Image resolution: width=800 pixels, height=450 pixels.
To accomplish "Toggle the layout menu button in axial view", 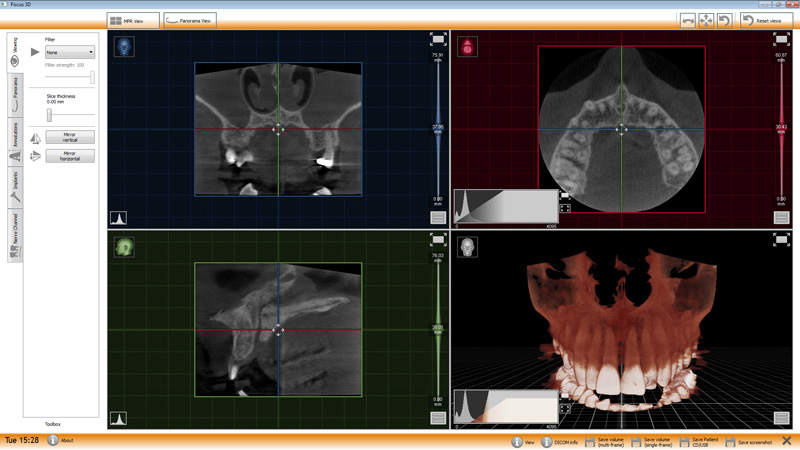I will [781, 217].
